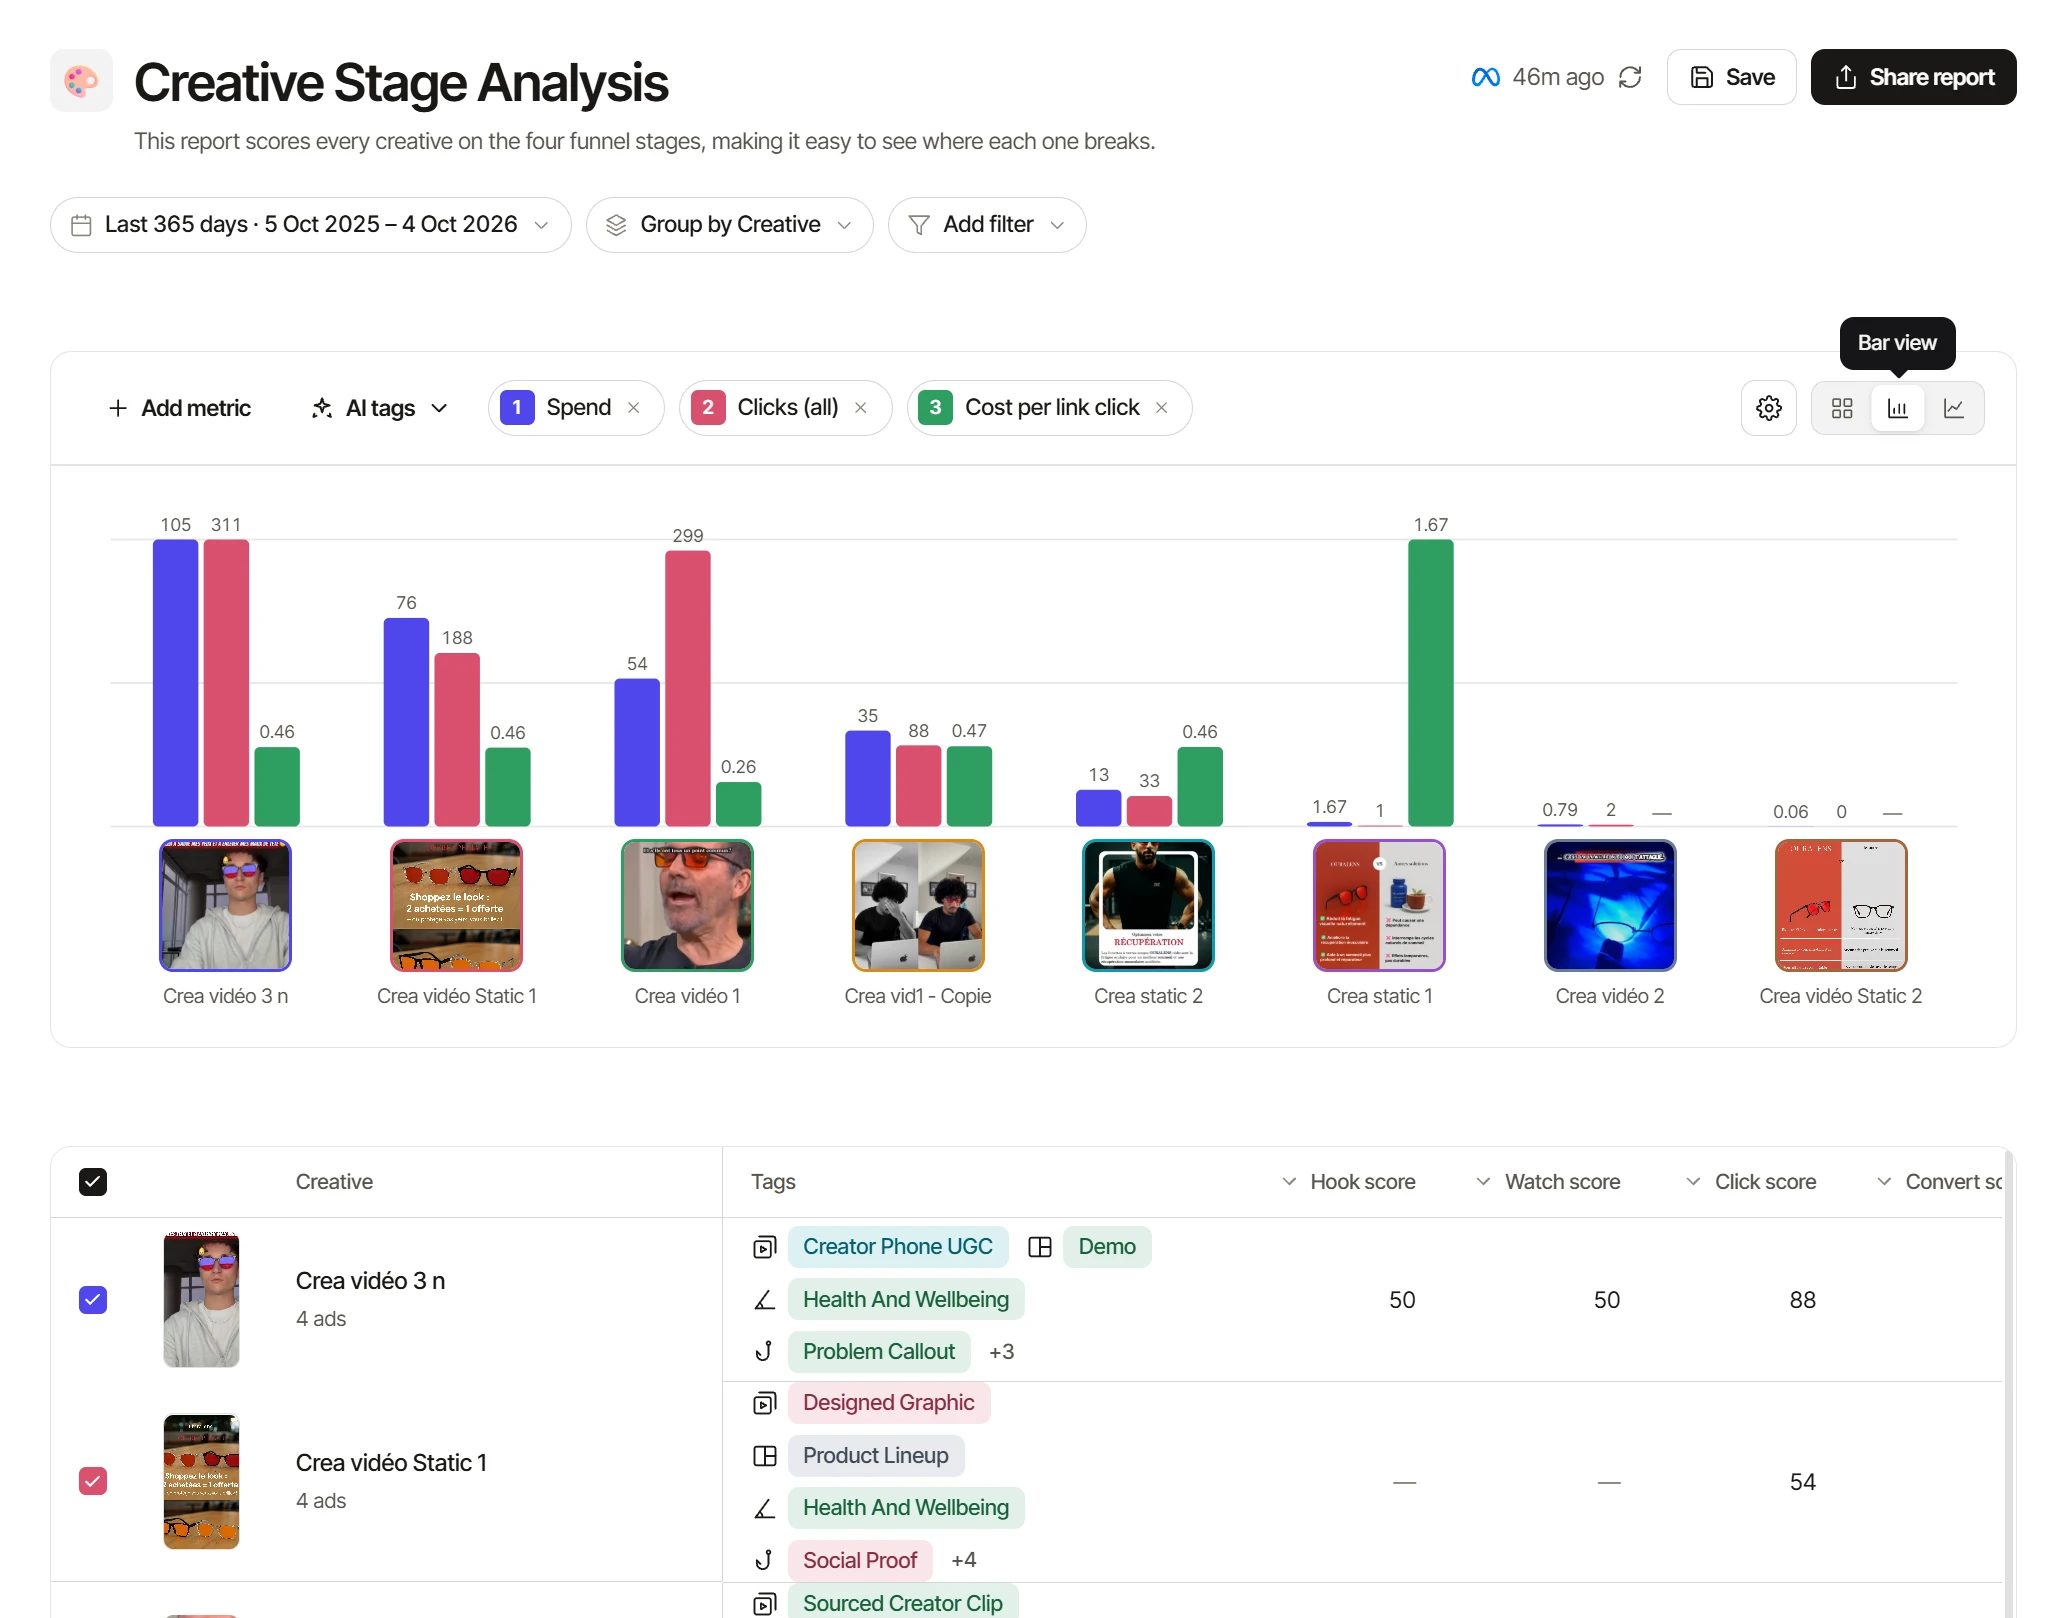Click the Save button
Viewport: 2061px width, 1618px height.
pyautogui.click(x=1732, y=77)
